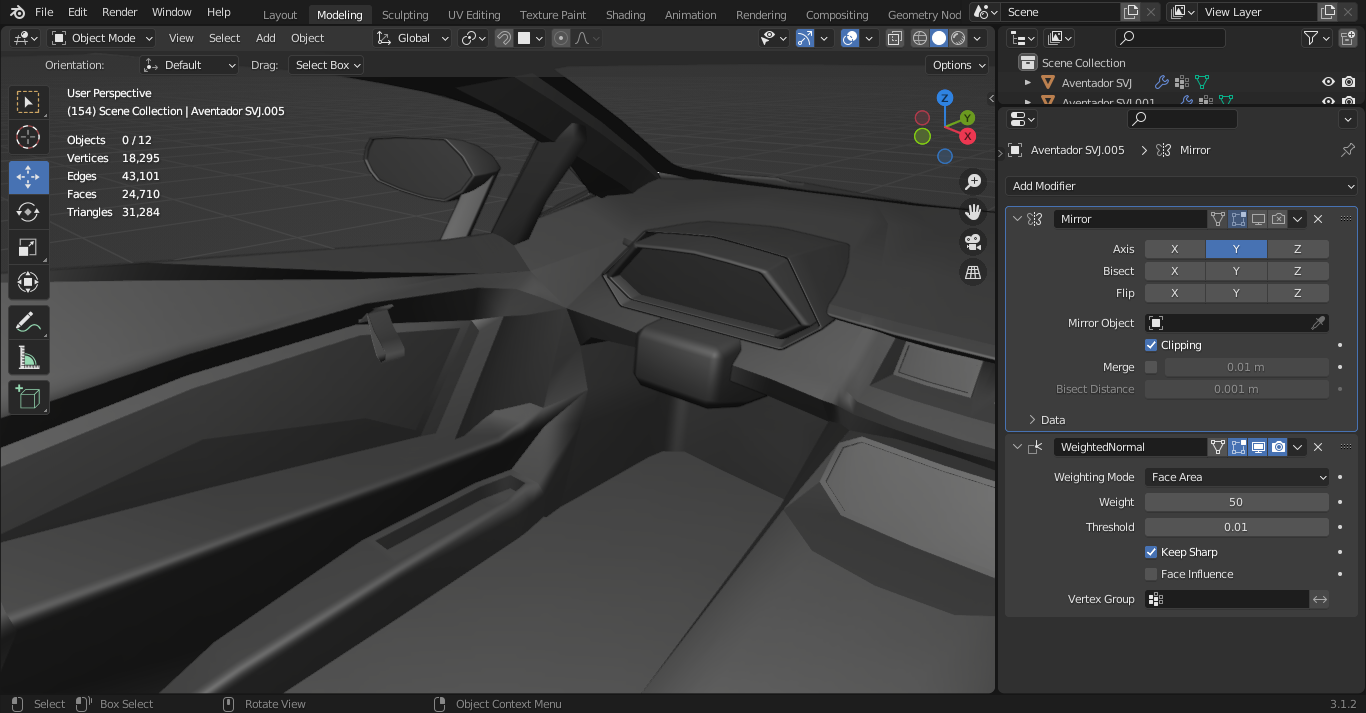The image size is (1366, 713).
Task: Pin the properties editor context
Action: pos(1348,150)
